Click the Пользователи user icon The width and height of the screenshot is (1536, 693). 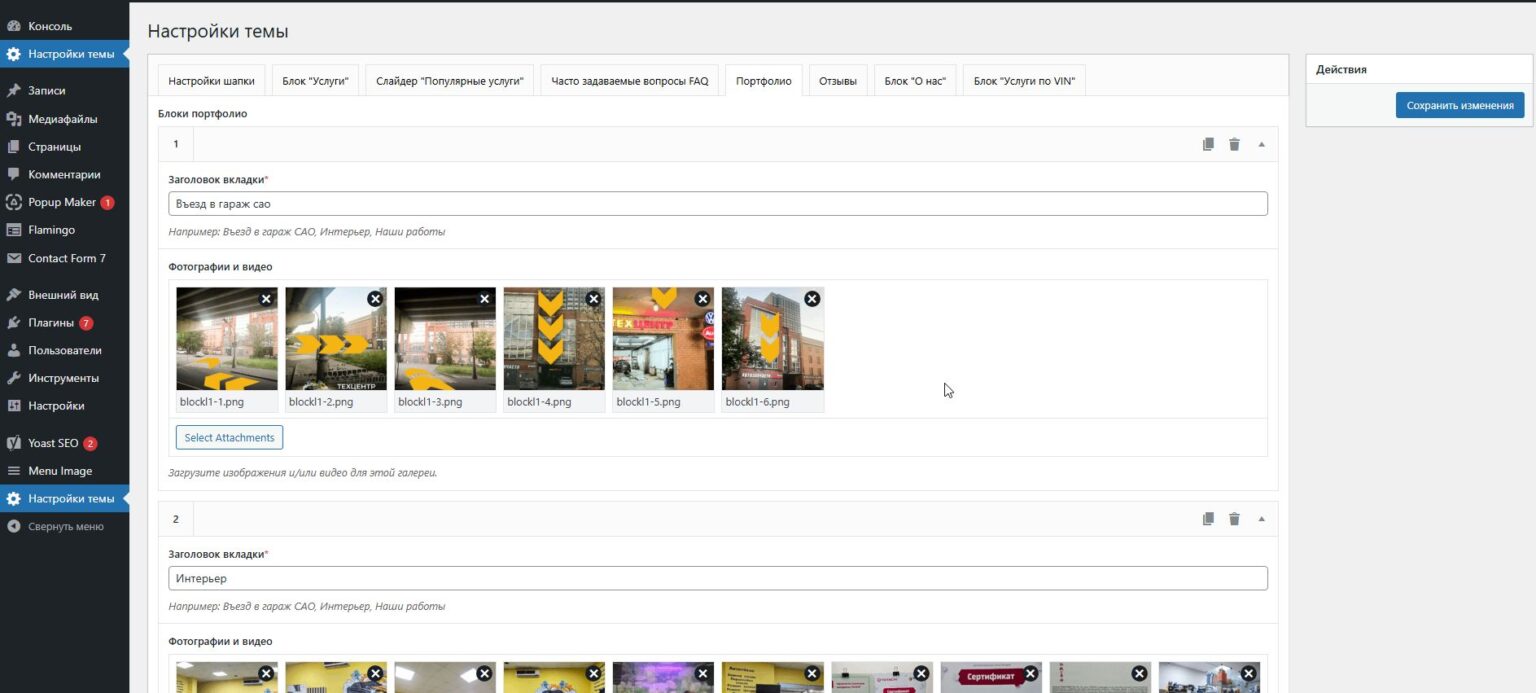14,351
